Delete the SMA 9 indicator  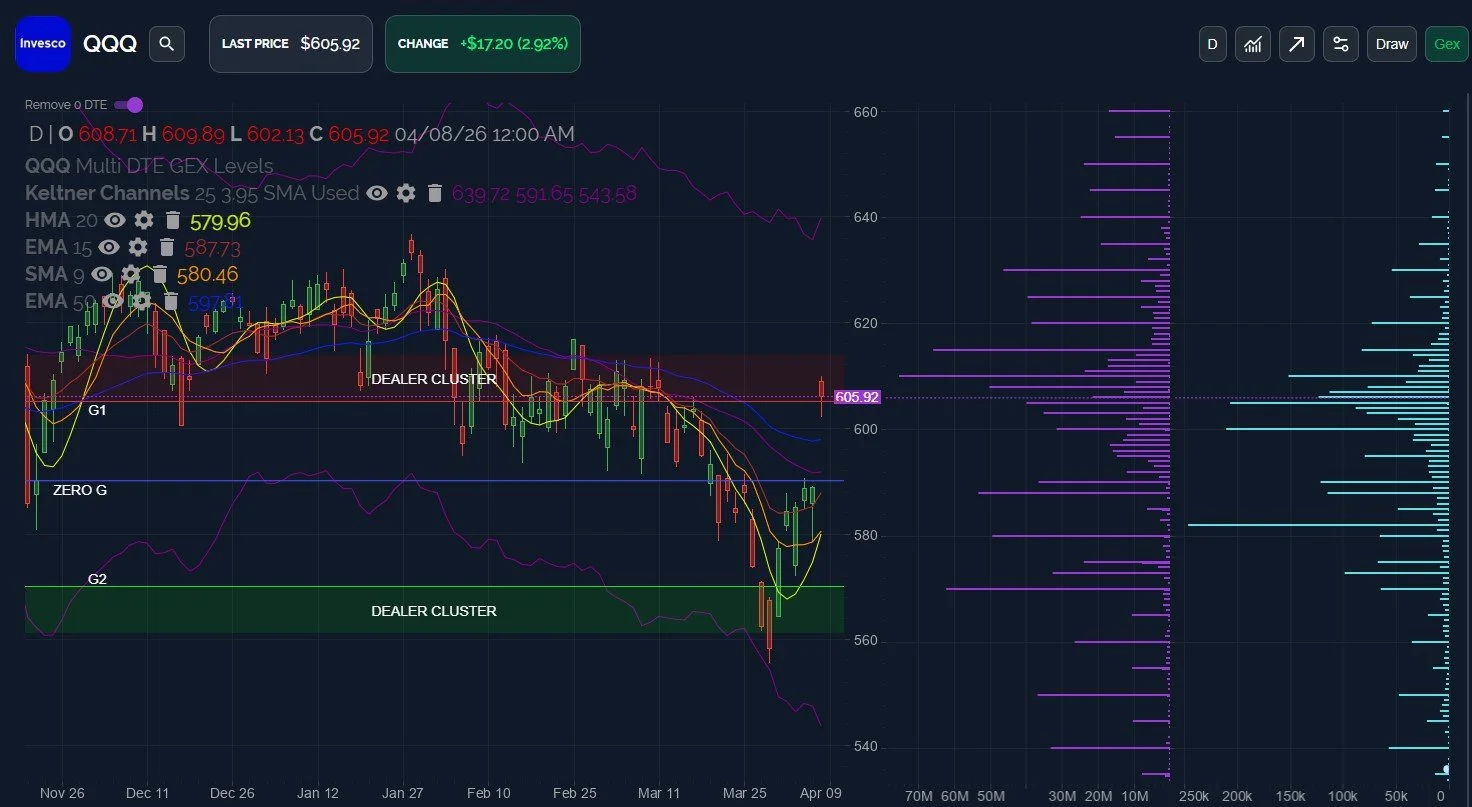pyautogui.click(x=160, y=274)
